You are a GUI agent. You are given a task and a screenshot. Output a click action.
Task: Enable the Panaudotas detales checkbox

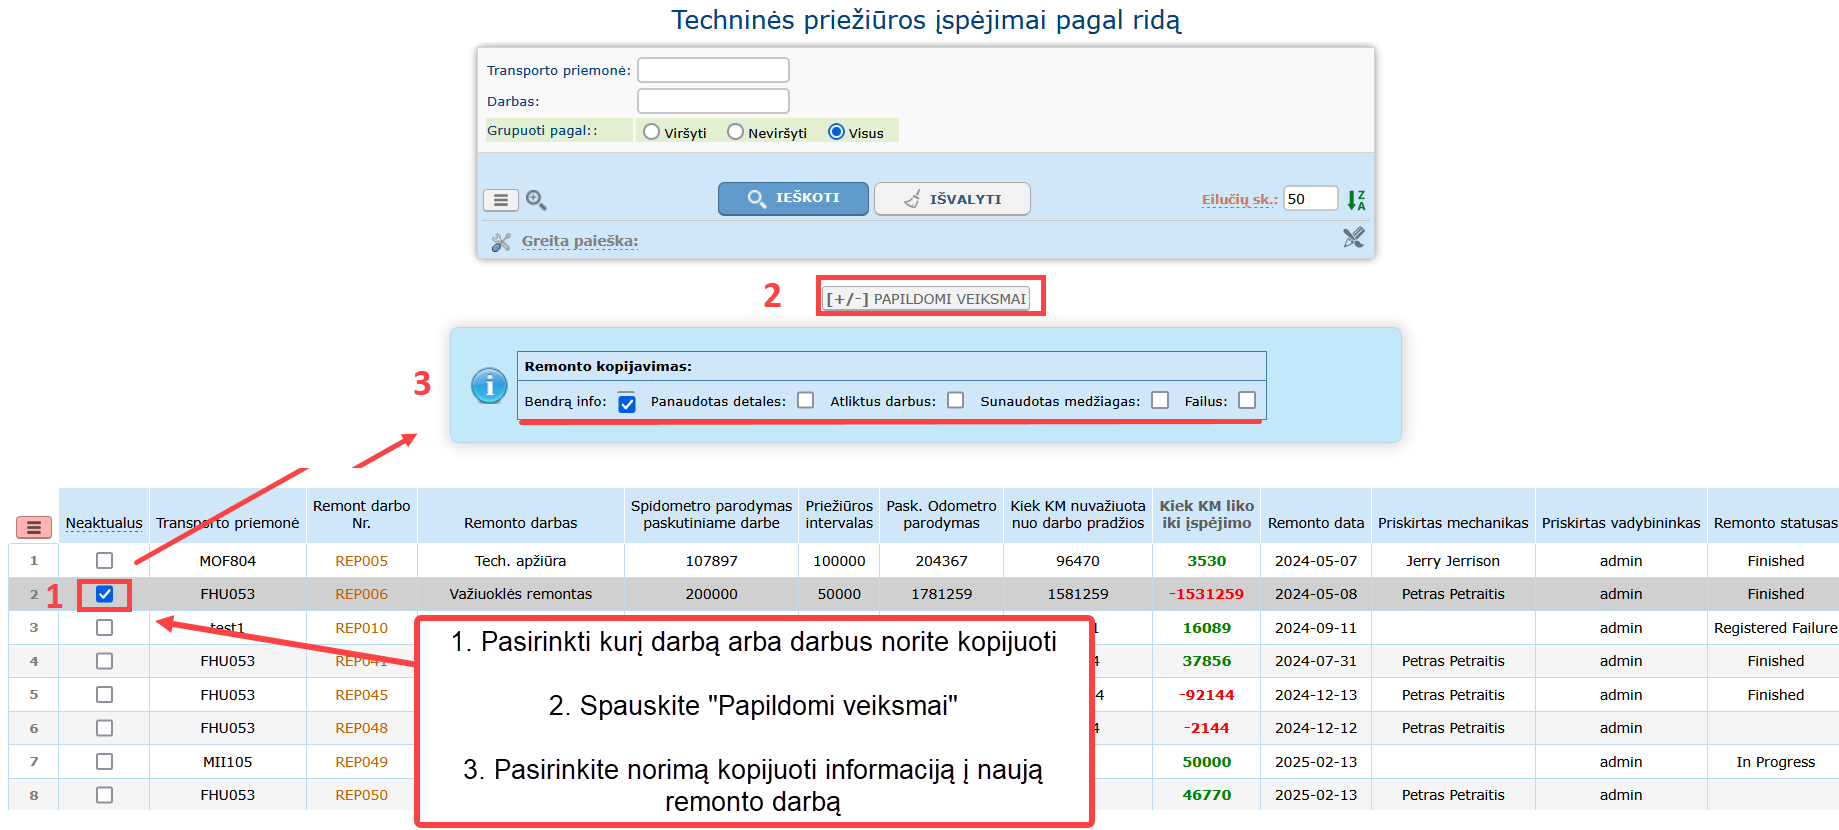pos(806,400)
